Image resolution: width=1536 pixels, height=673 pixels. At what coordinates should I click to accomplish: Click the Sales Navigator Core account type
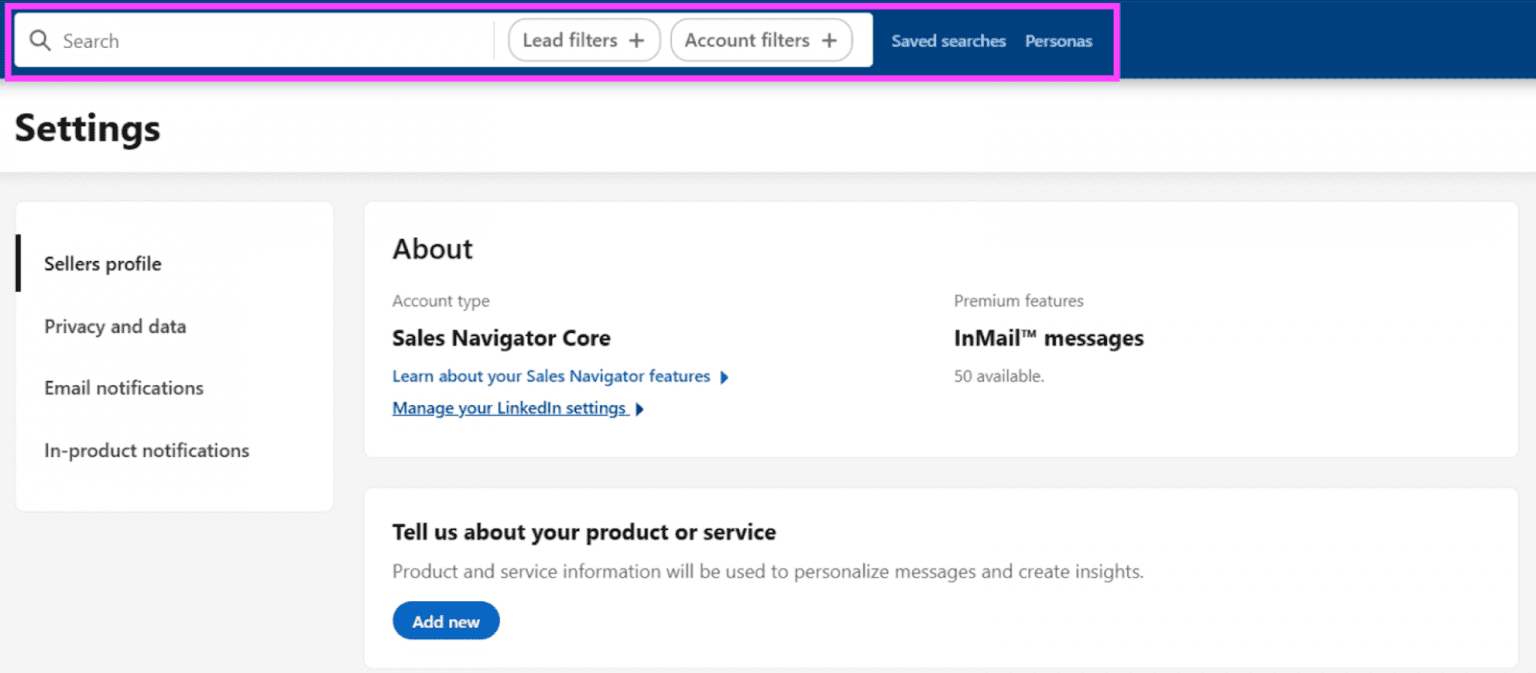coord(501,338)
